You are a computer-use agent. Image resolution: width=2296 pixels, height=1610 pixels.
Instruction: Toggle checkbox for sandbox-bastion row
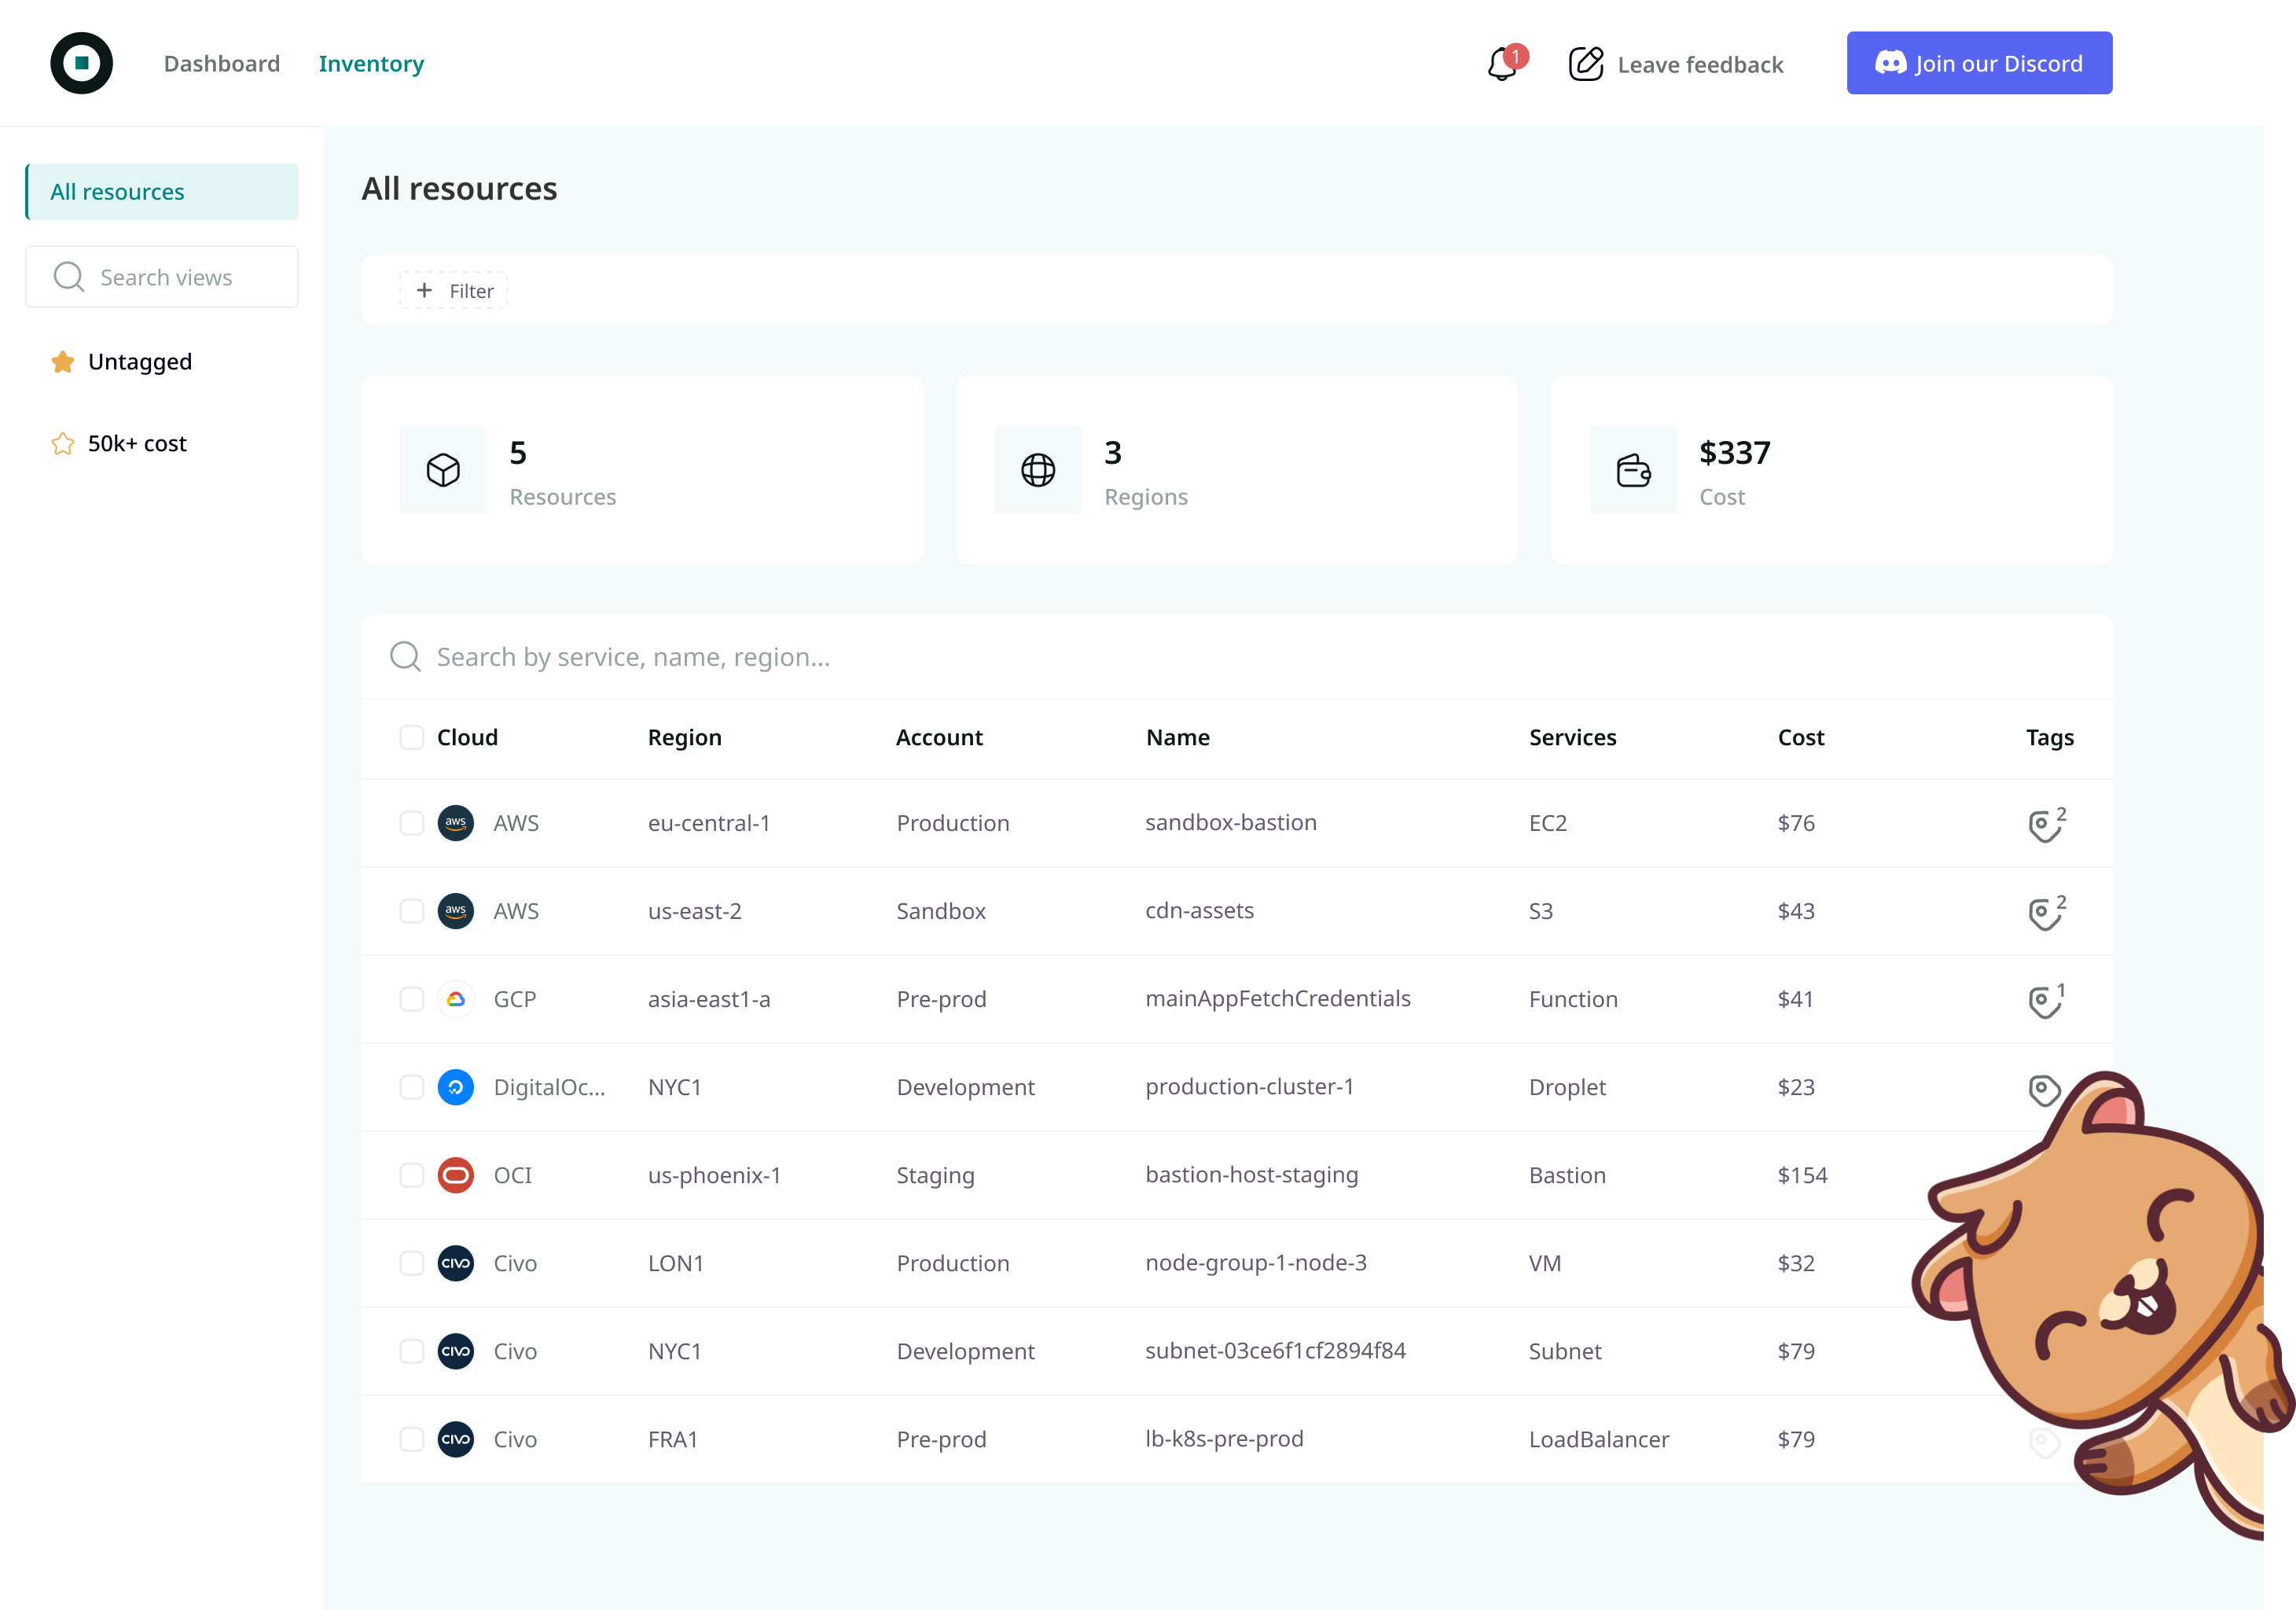point(406,822)
